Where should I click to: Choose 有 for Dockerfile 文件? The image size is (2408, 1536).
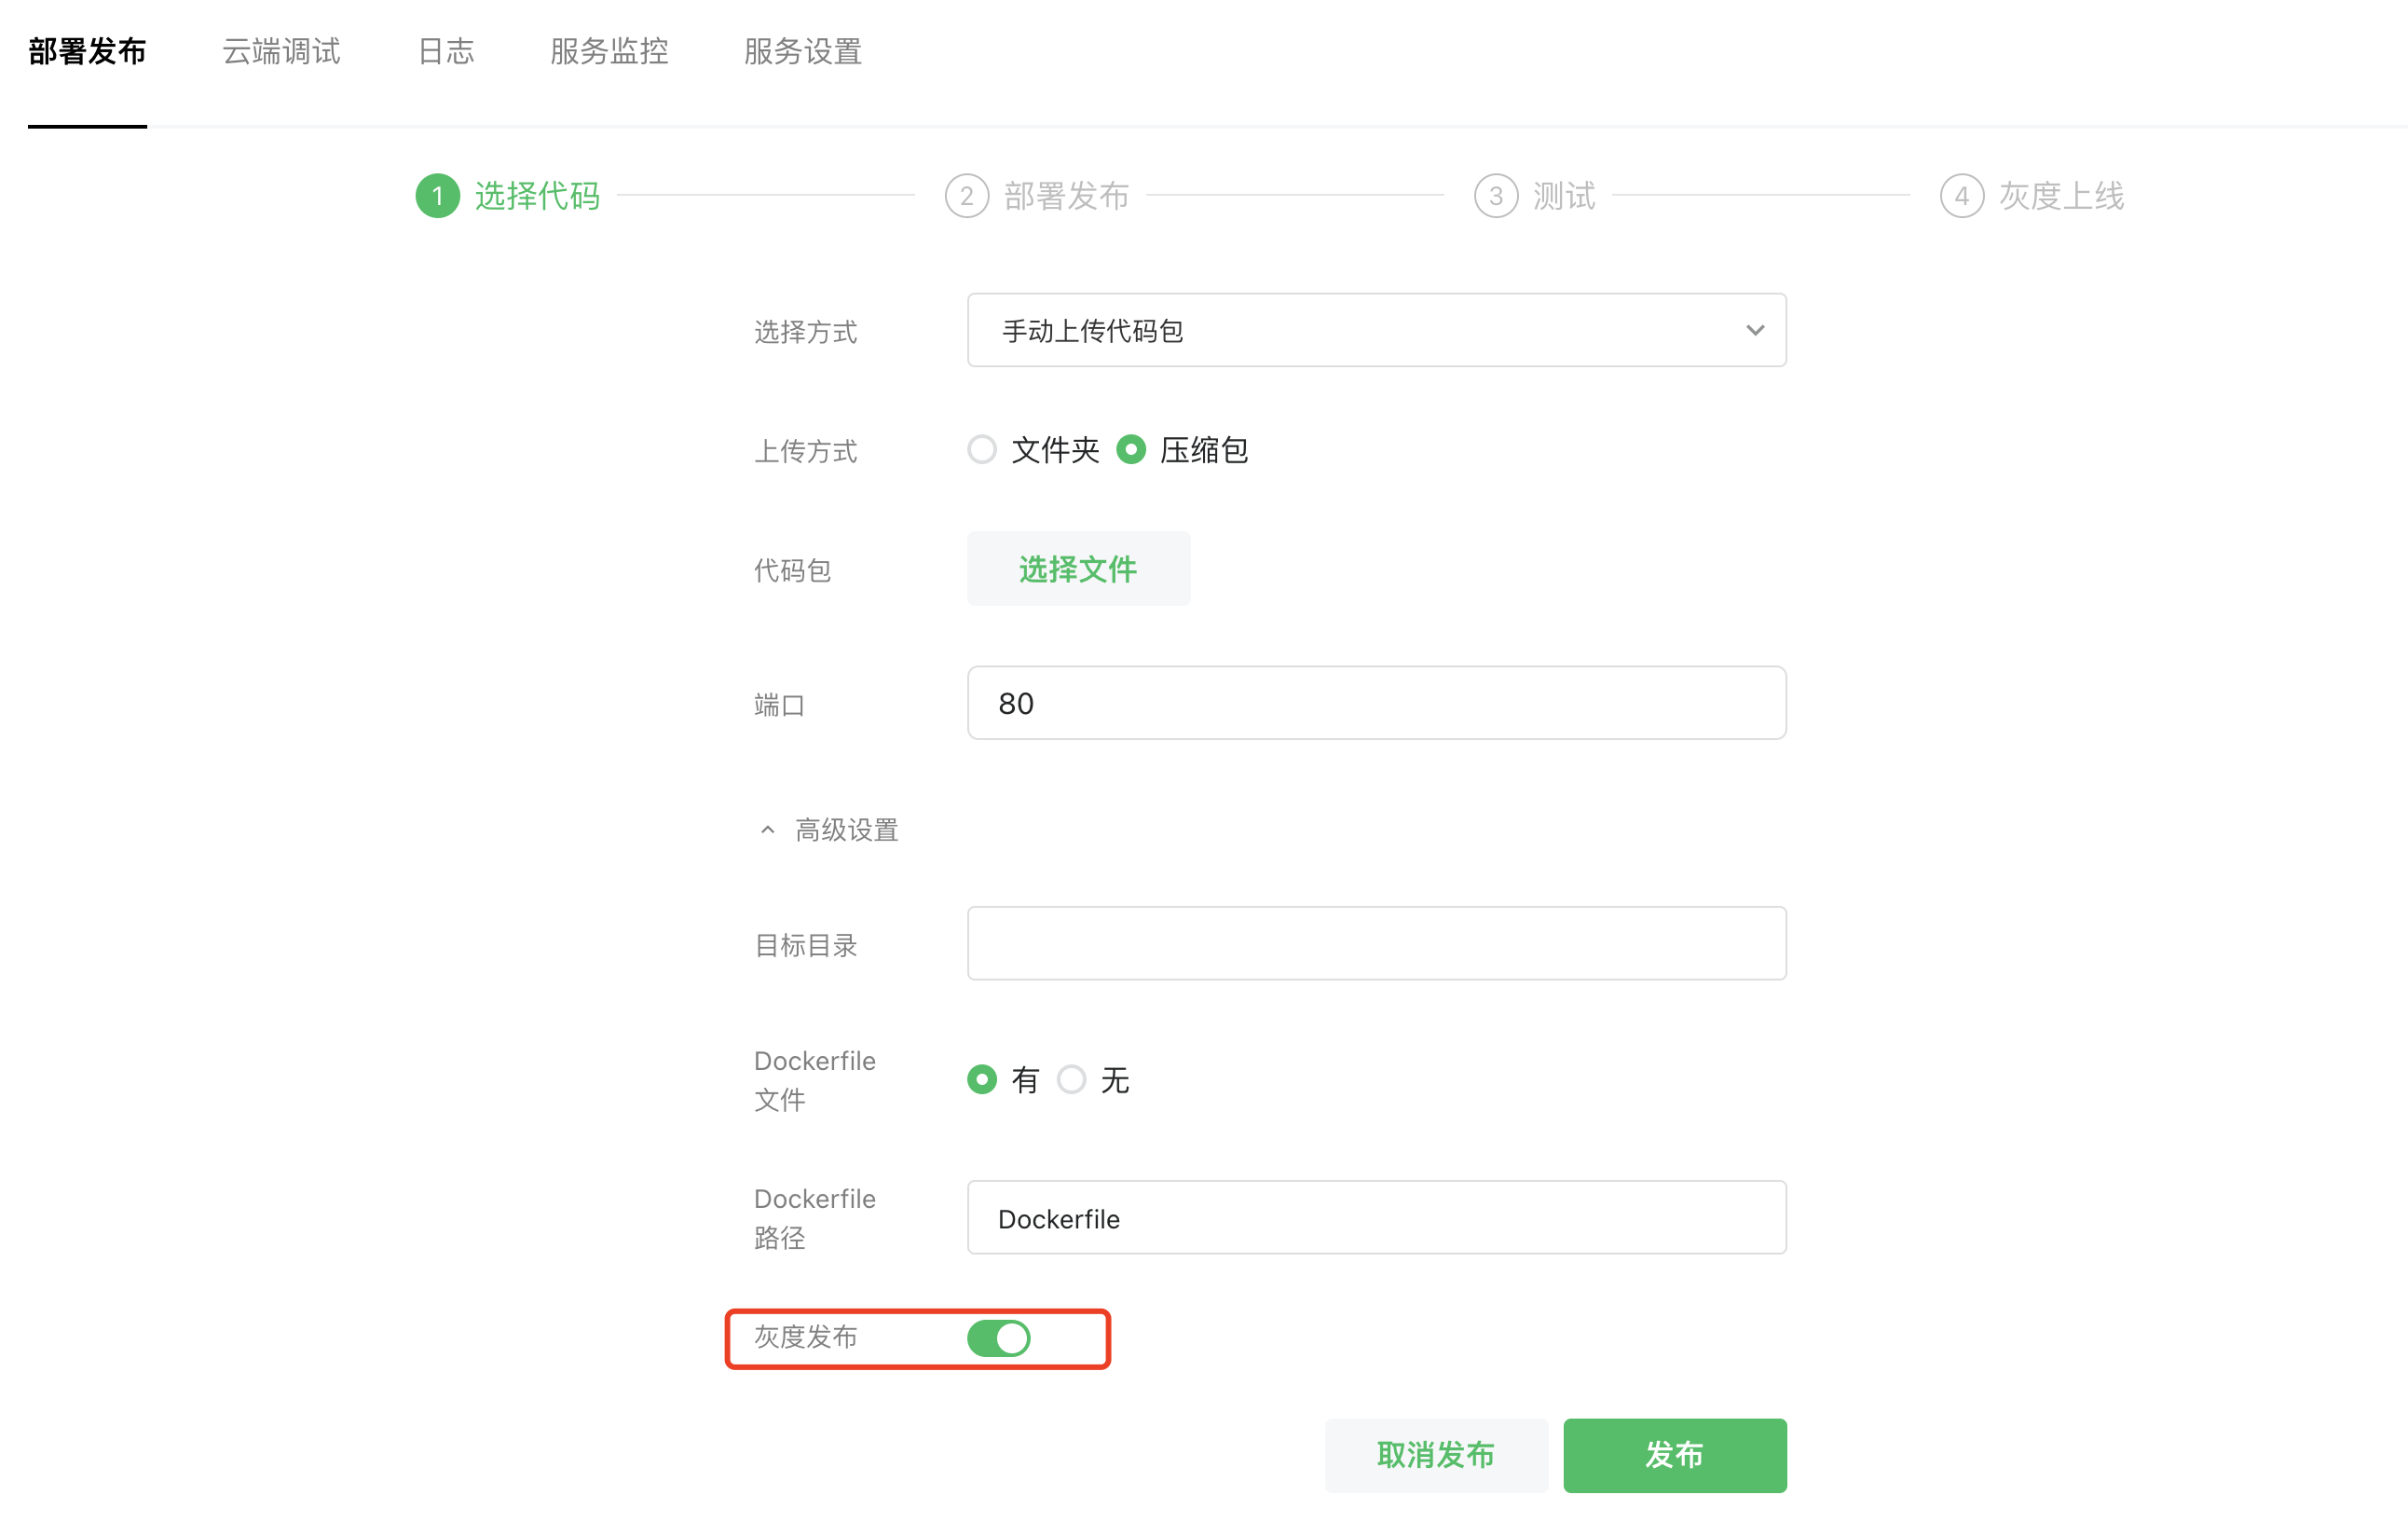tap(982, 1080)
